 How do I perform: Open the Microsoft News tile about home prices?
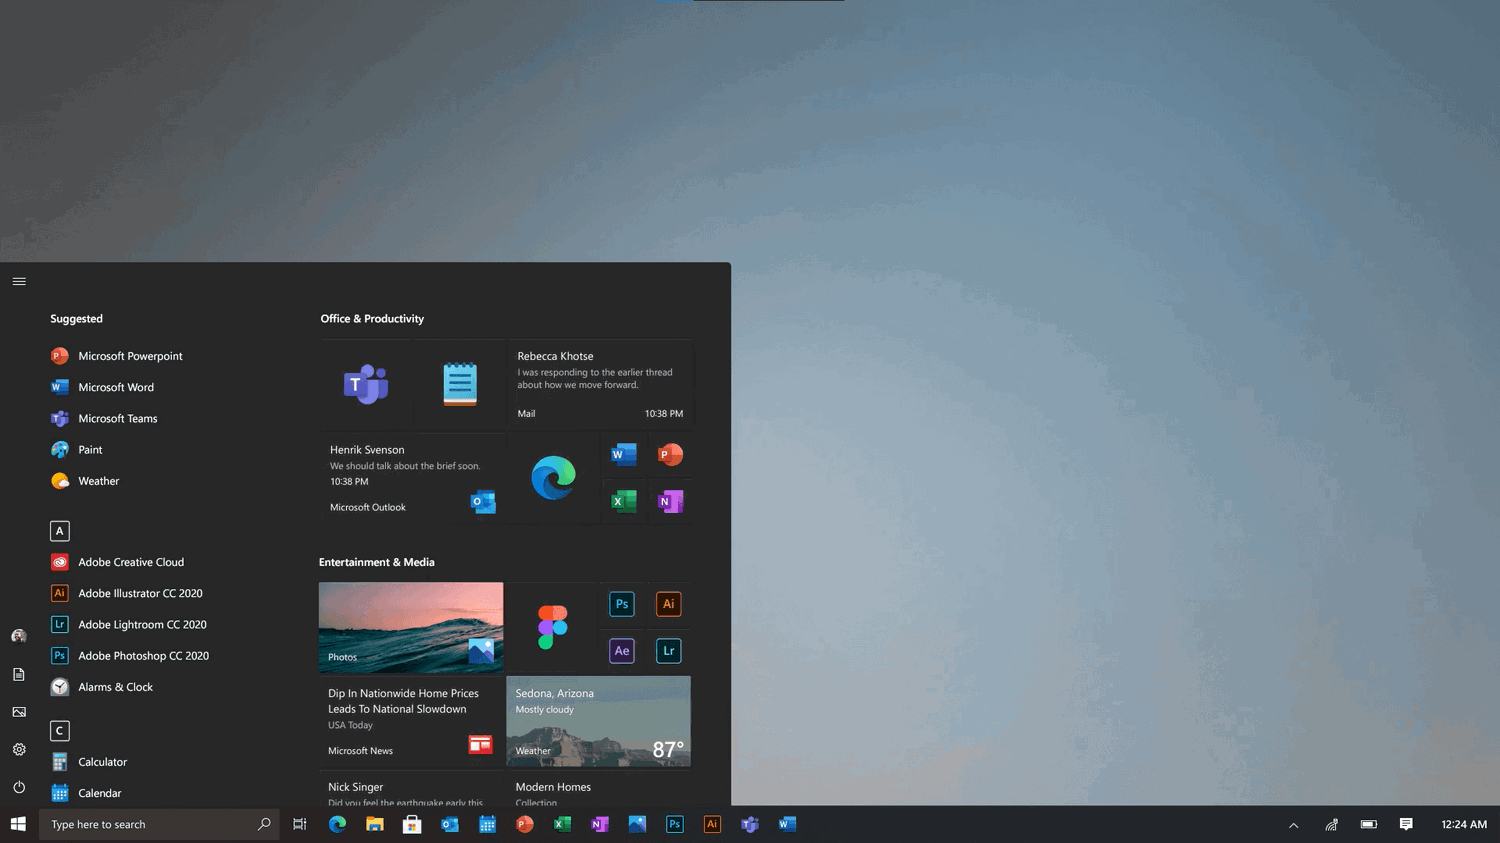(x=411, y=721)
